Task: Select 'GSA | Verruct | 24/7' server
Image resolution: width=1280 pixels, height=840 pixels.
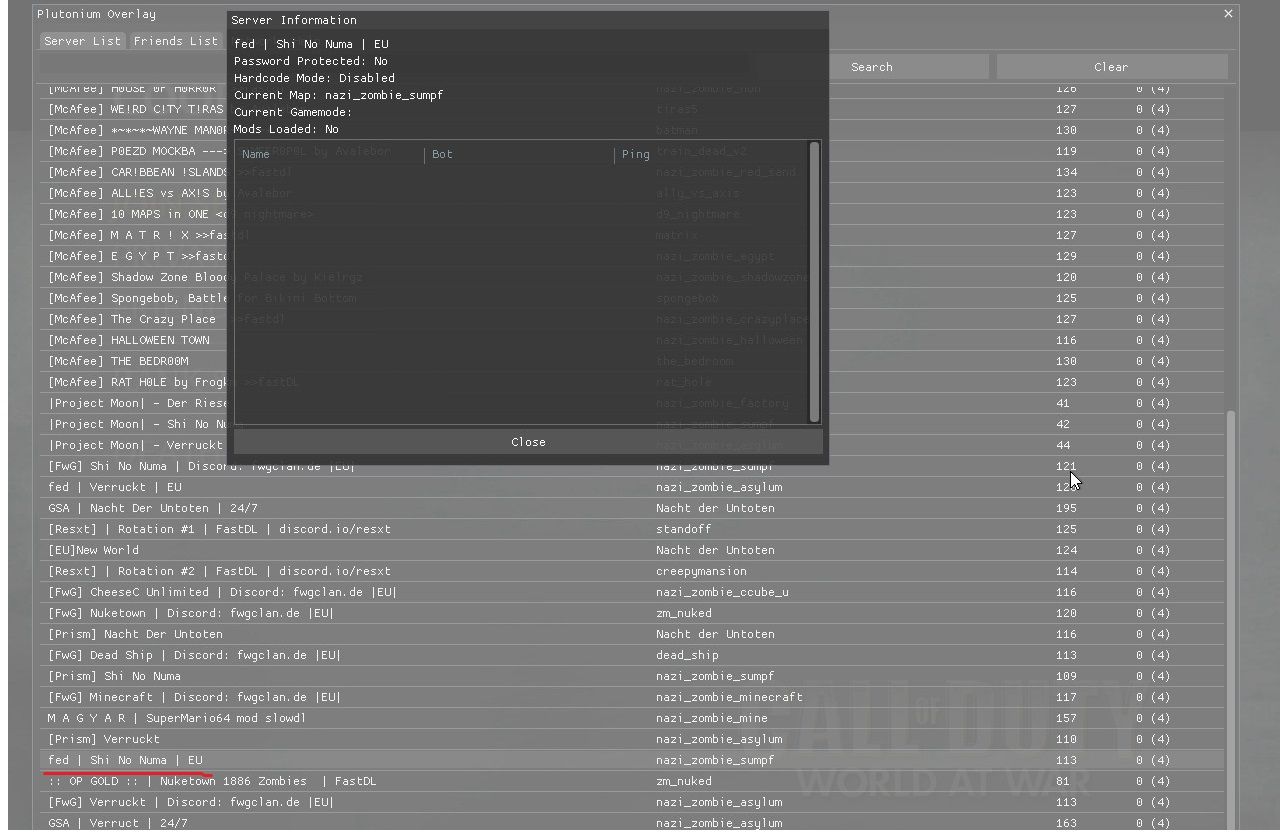Action: point(632,823)
